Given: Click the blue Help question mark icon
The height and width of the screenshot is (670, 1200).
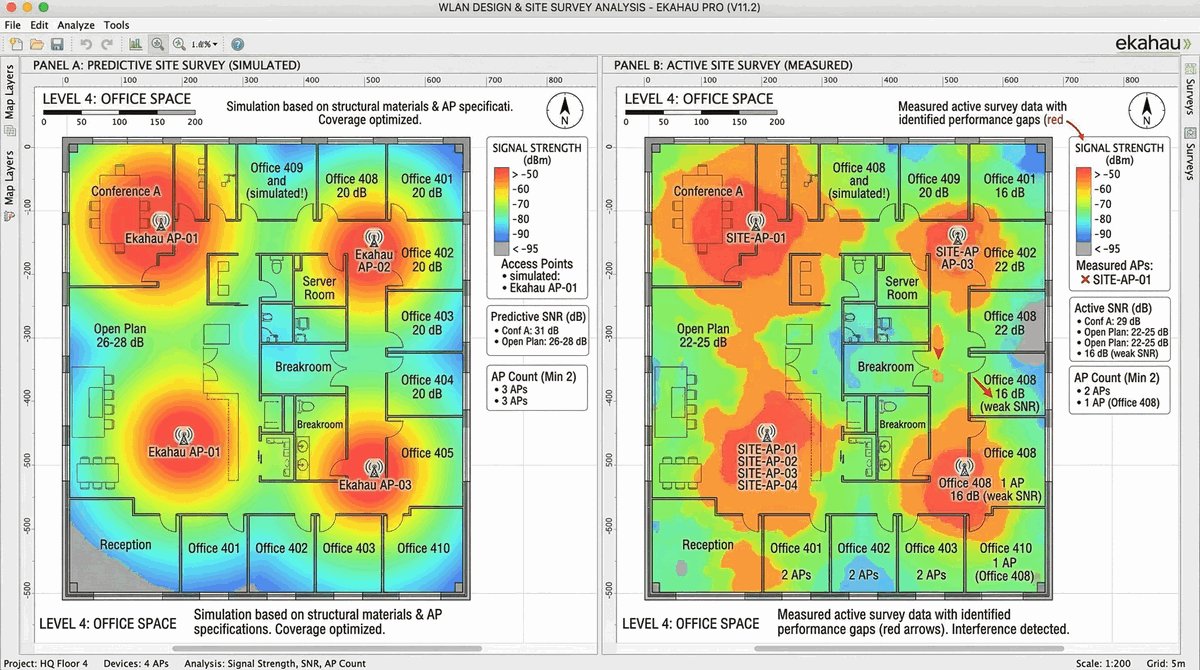Looking at the screenshot, I should point(237,44).
